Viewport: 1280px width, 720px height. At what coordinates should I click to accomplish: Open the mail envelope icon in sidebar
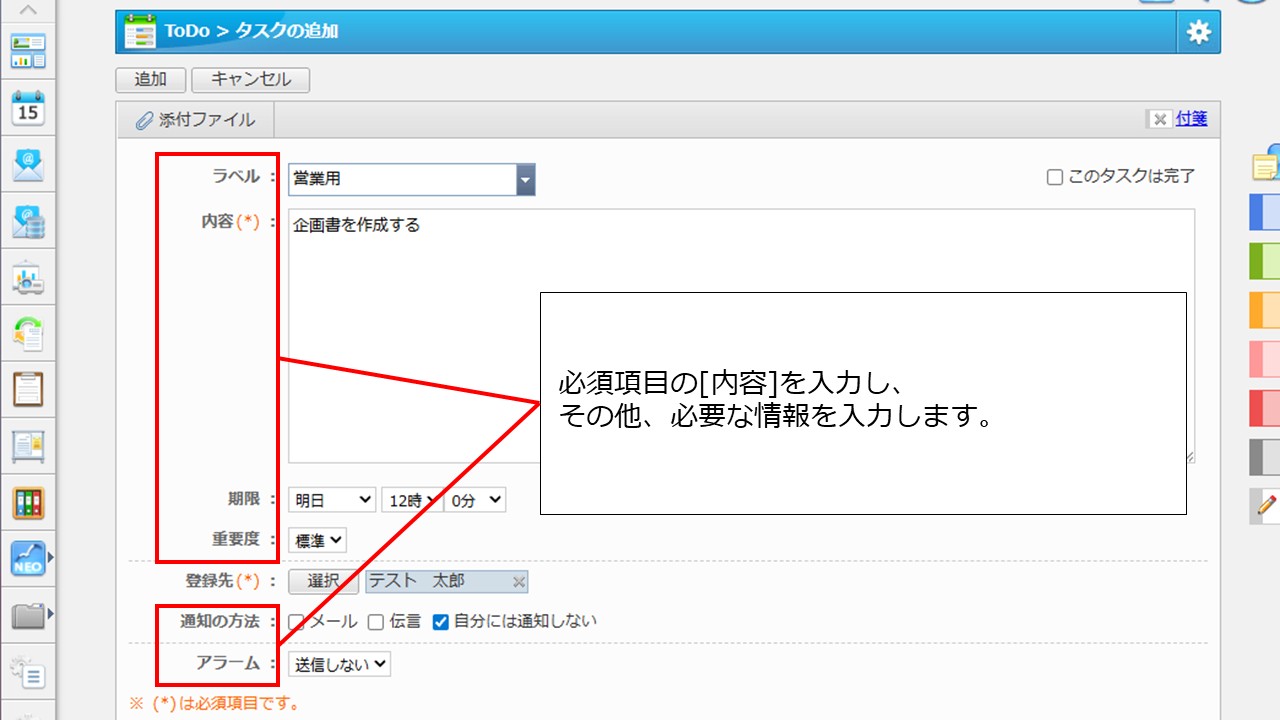coord(28,164)
